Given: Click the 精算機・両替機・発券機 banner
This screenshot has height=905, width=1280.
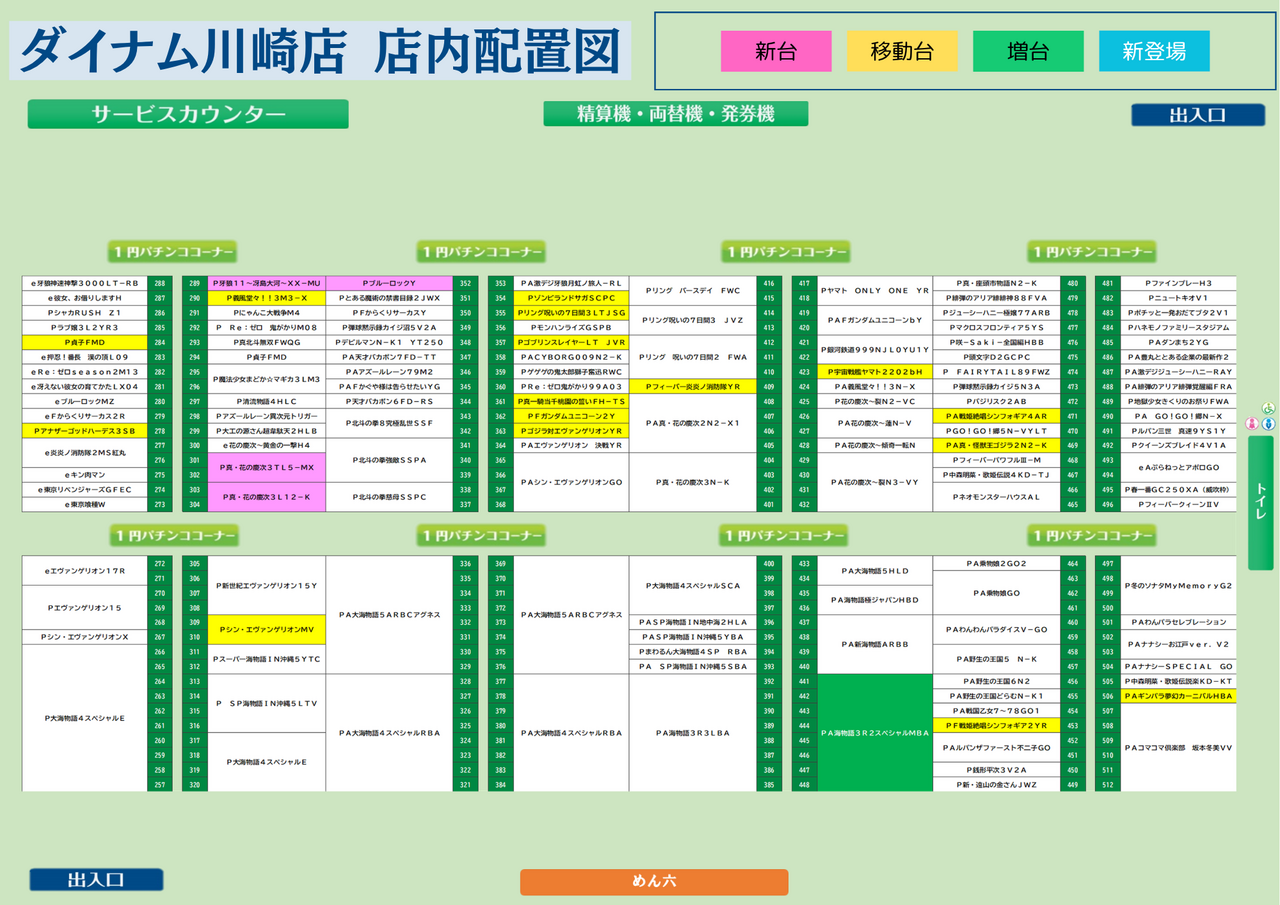Looking at the screenshot, I should coord(676,114).
